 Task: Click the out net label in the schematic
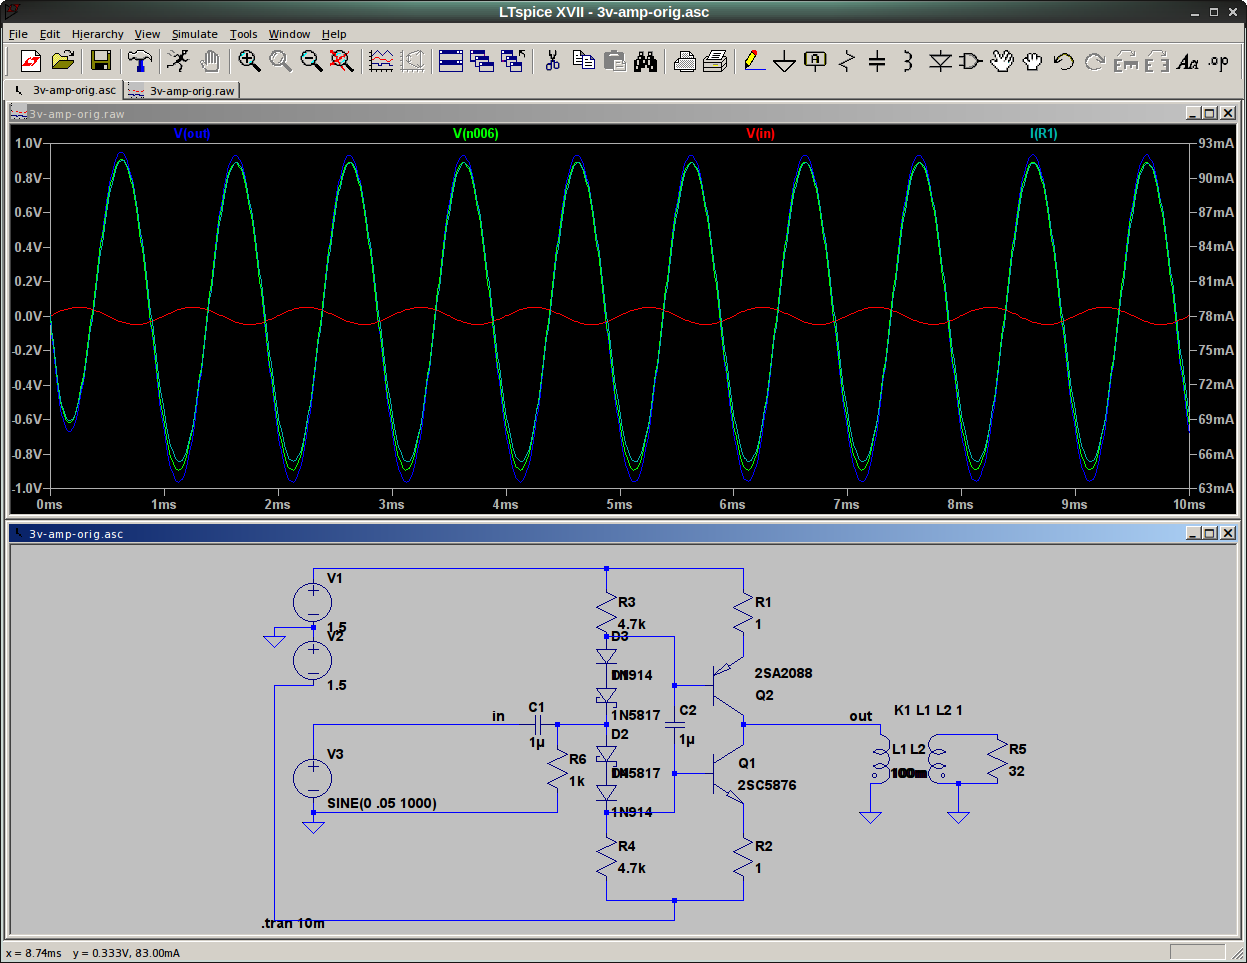861,716
